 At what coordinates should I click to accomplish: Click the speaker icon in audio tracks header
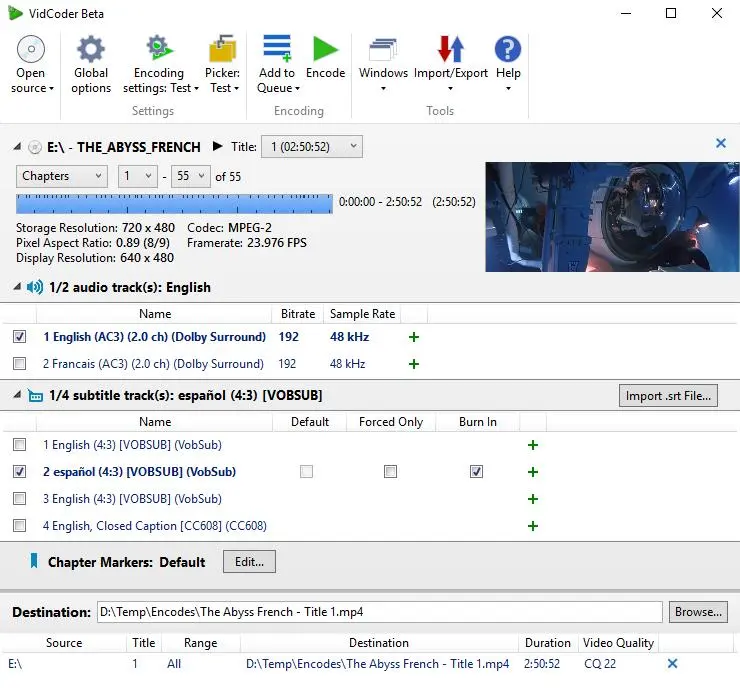[x=35, y=287]
